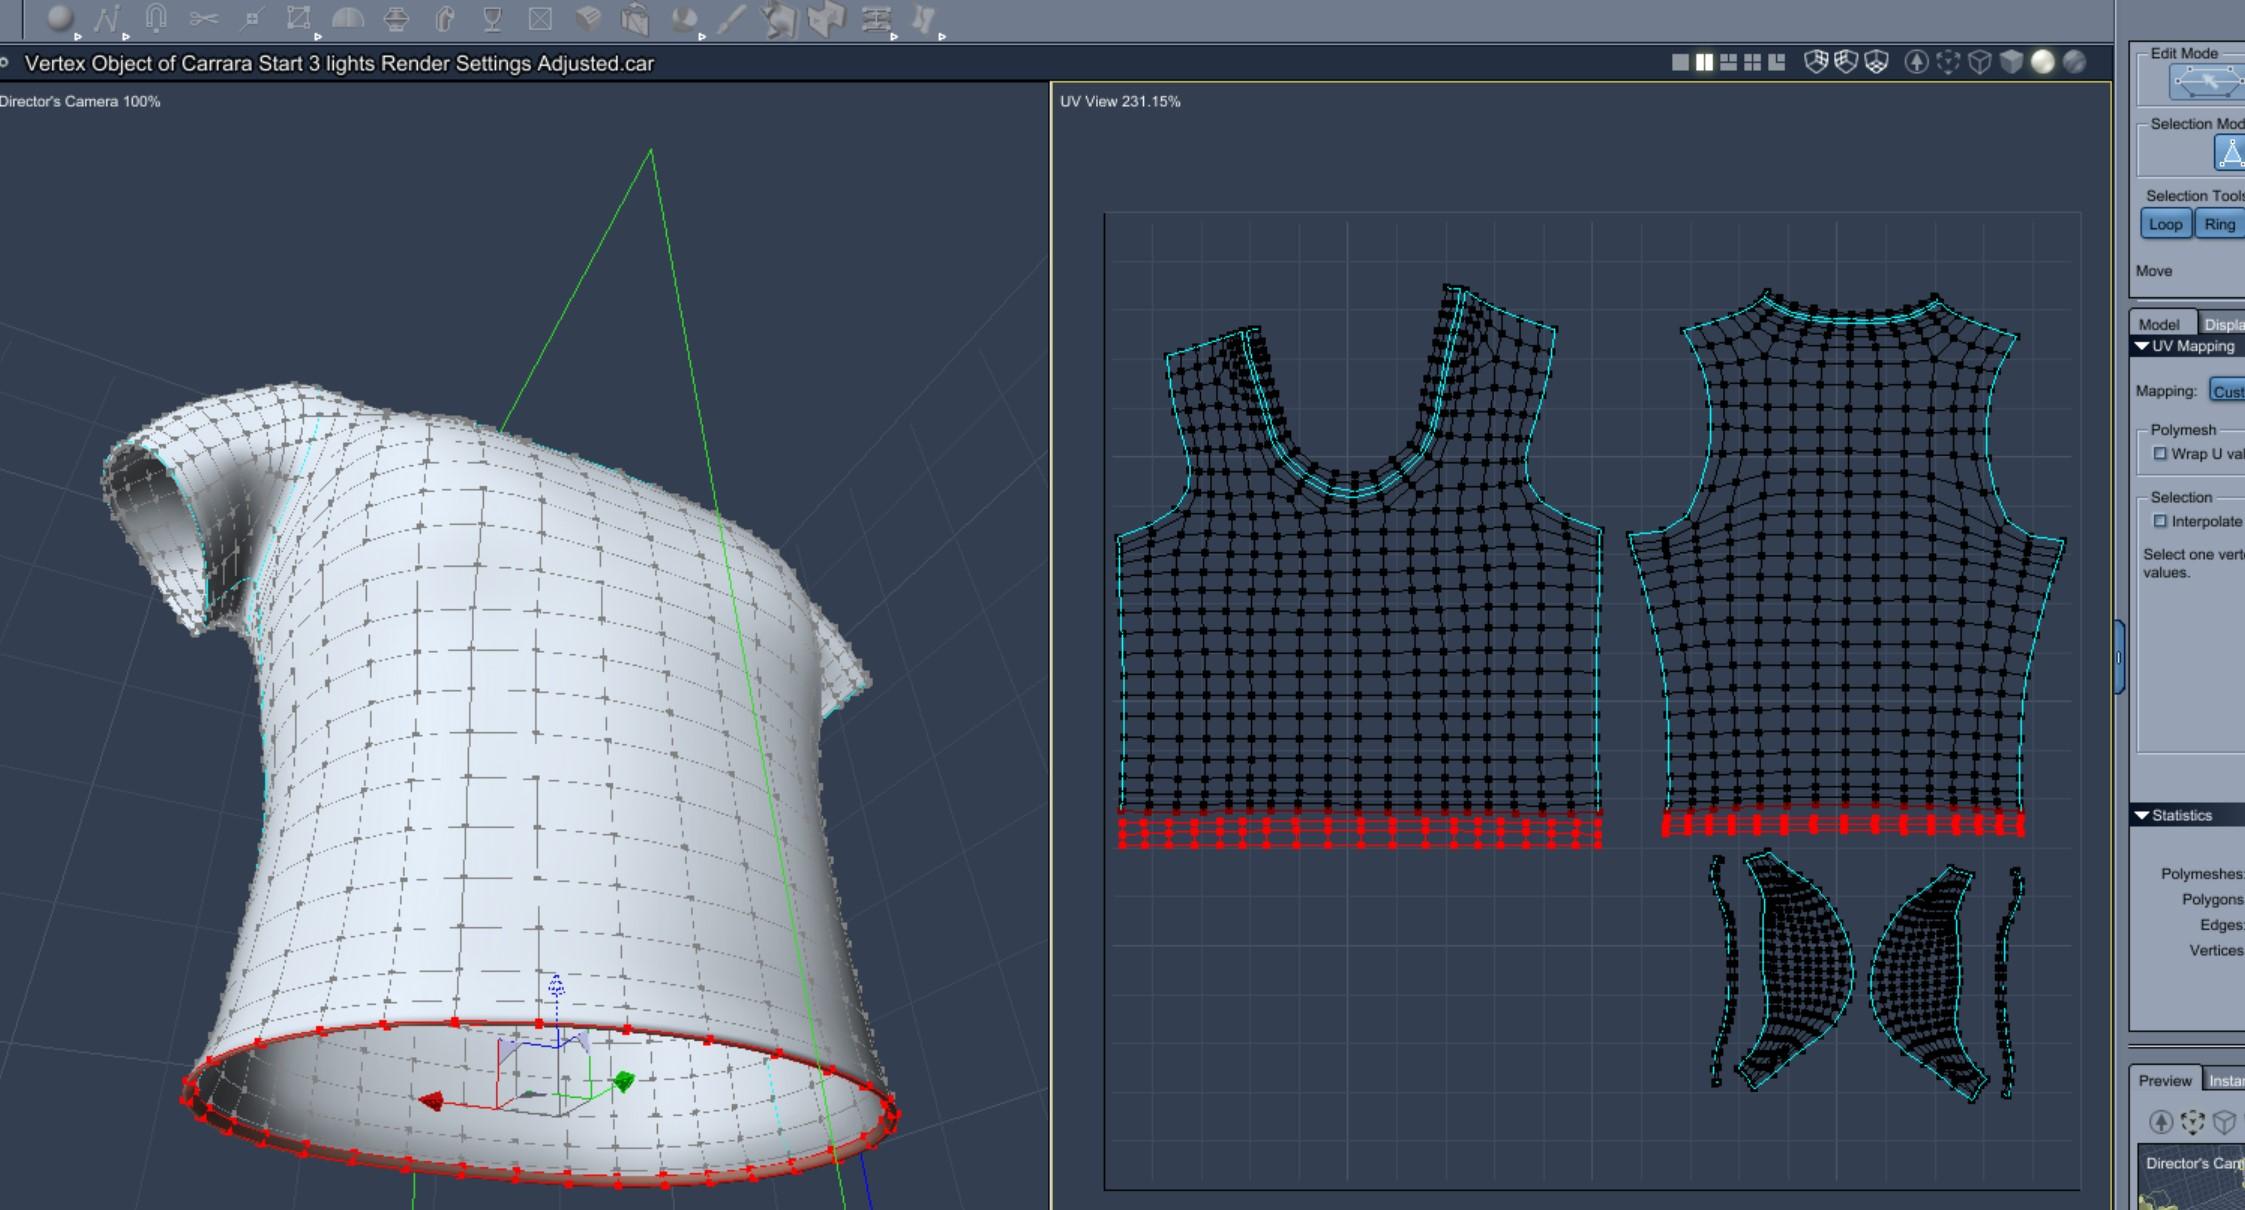Click the Ring selection button
This screenshot has width=2245, height=1210.
tap(2219, 224)
